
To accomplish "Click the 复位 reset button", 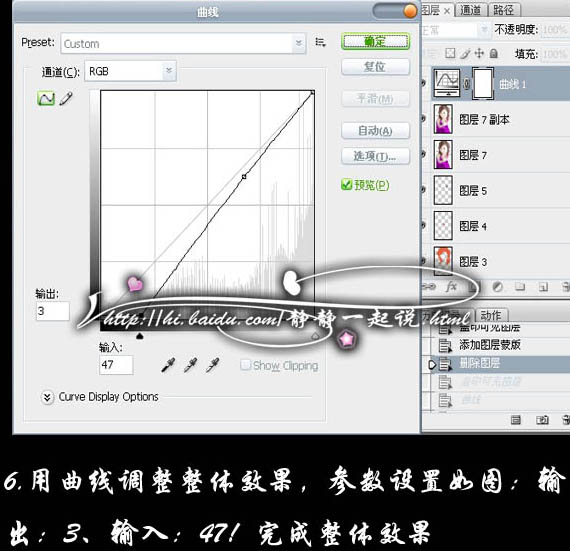I will pos(376,67).
